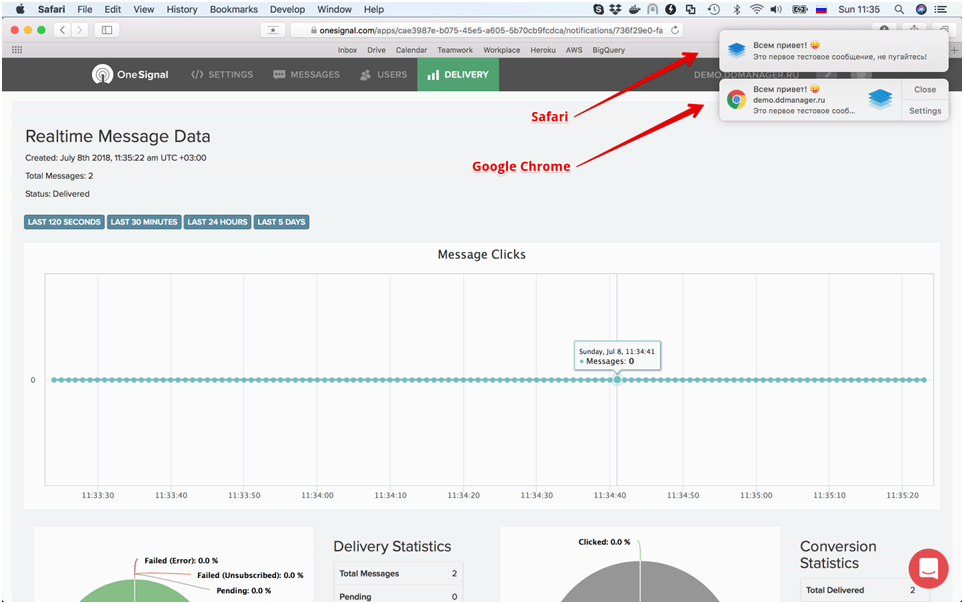Go back in Safari
This screenshot has height=604, width=964.
(x=63, y=30)
